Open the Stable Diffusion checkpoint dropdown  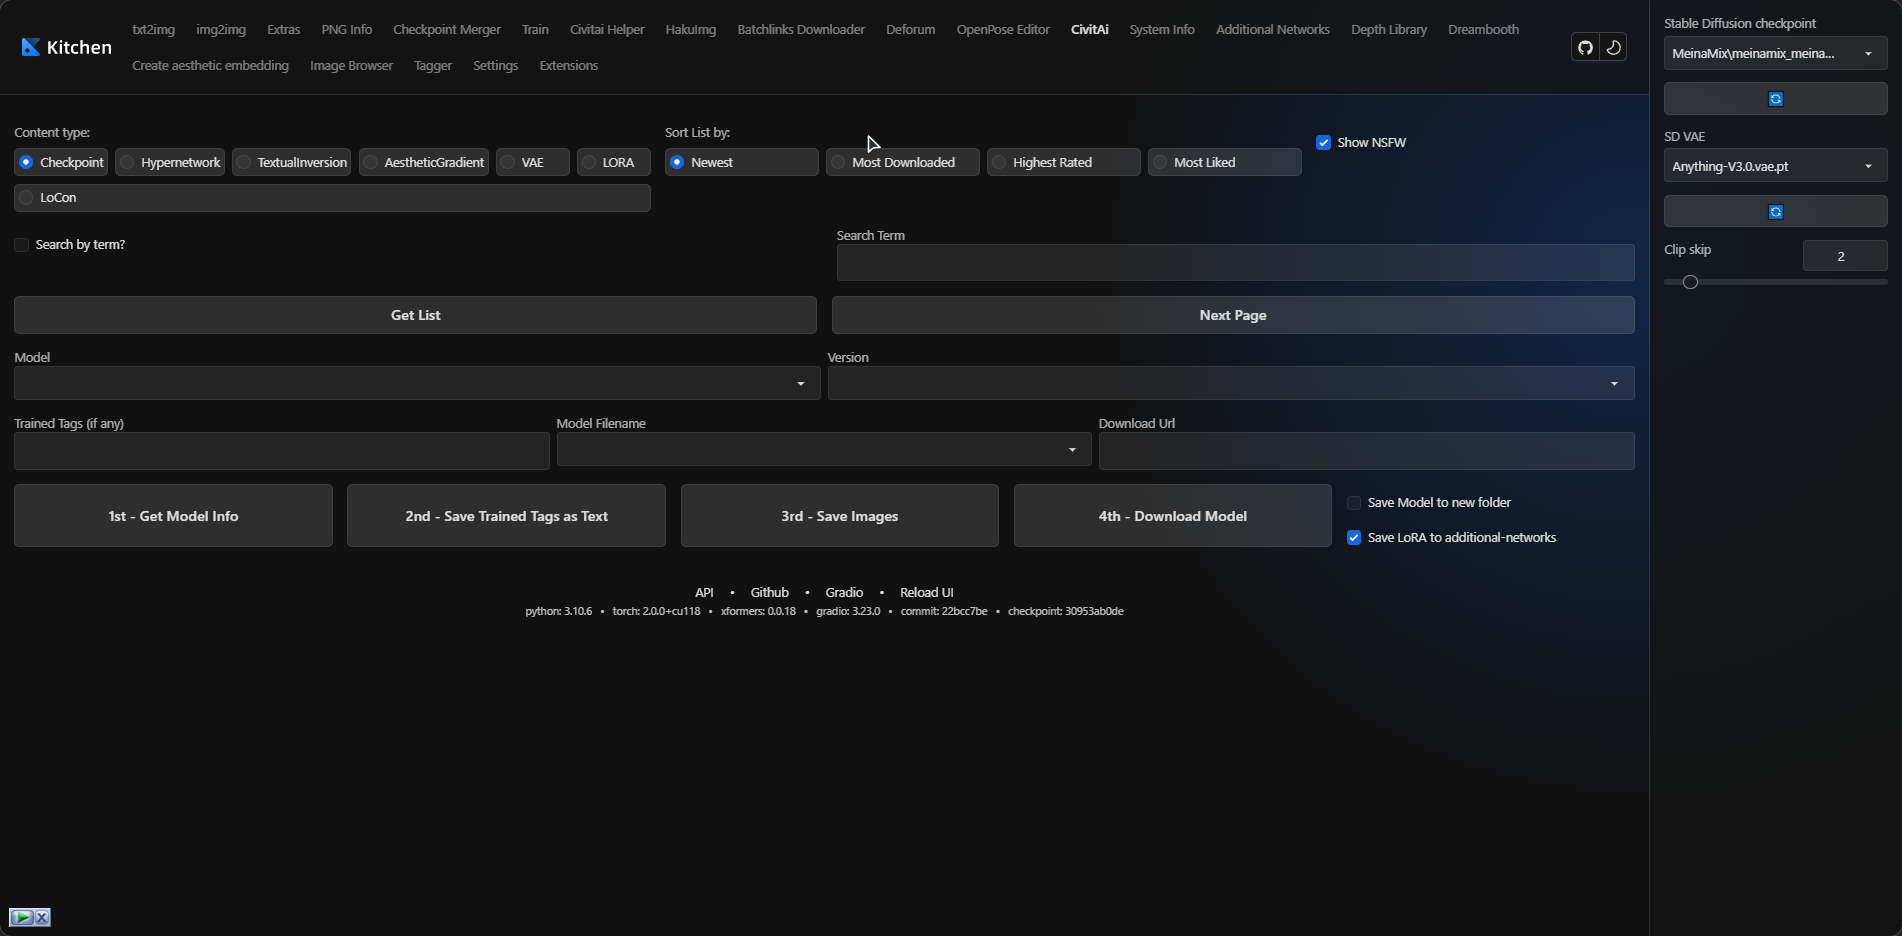click(1868, 53)
